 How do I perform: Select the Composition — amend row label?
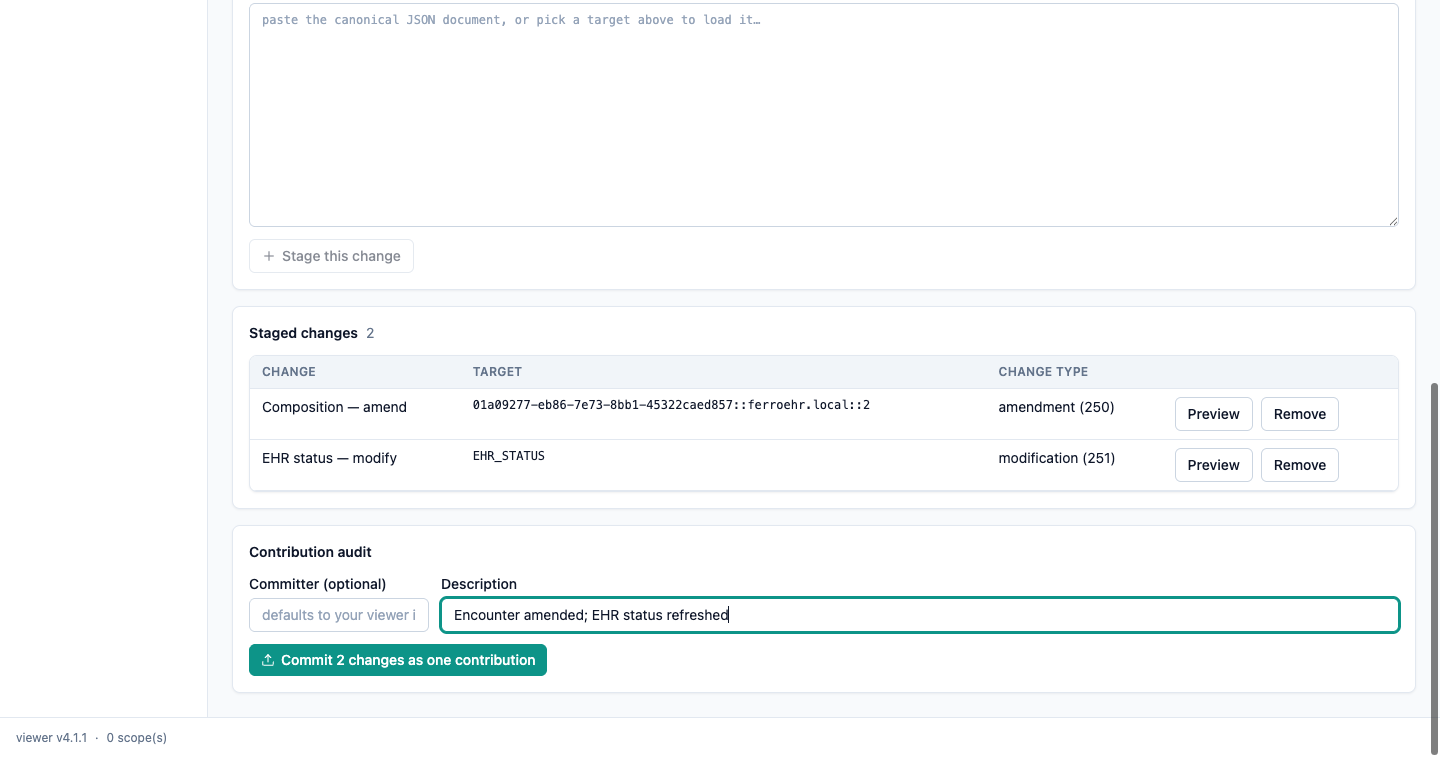pos(334,407)
